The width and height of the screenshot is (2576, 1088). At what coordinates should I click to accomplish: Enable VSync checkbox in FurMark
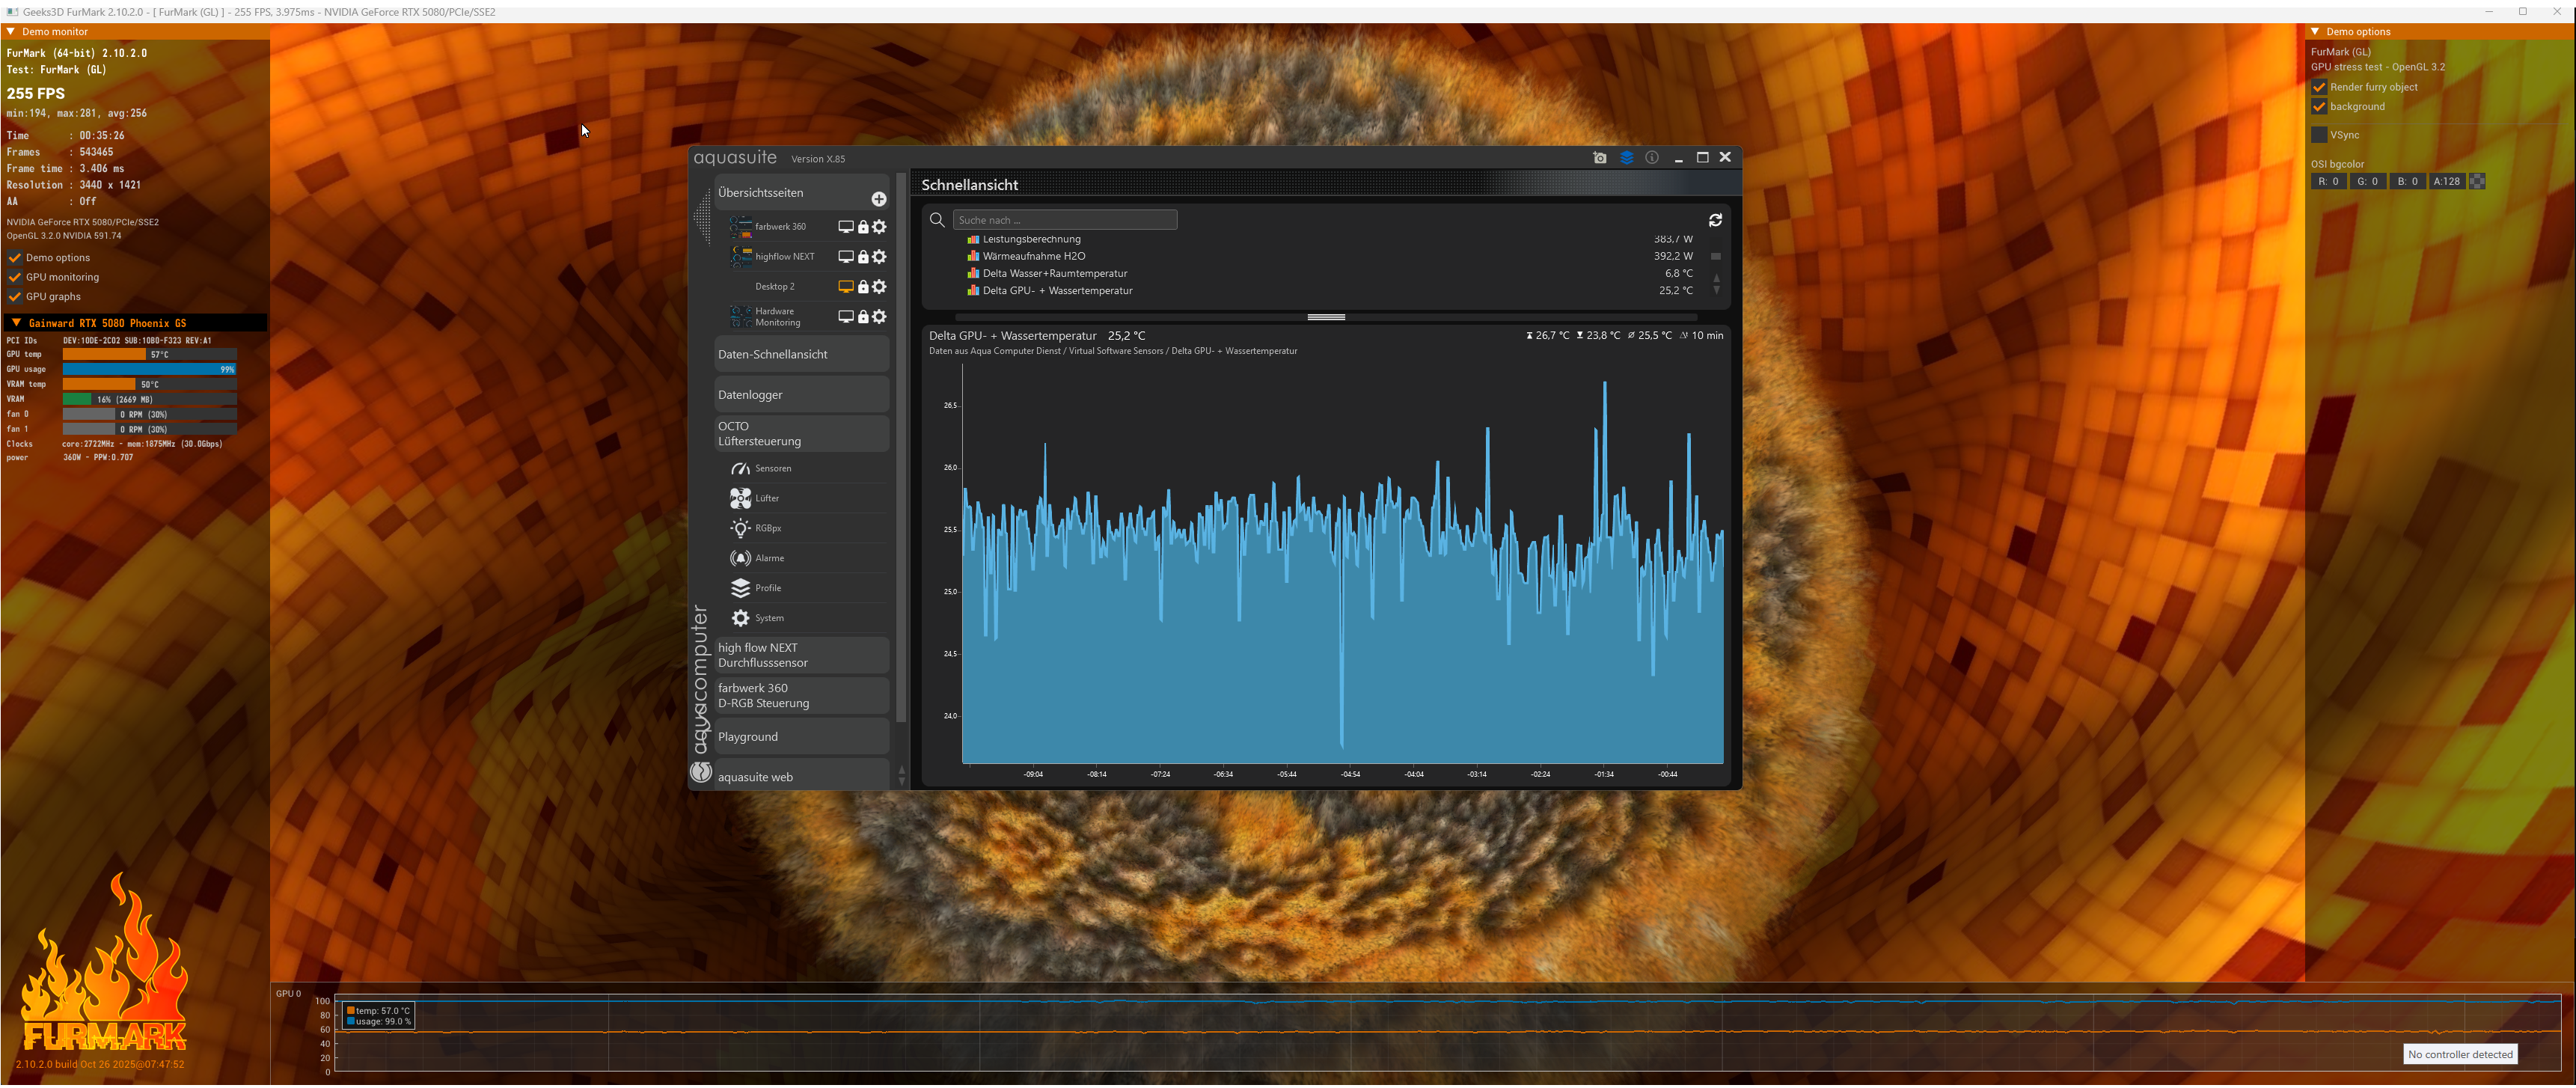tap(2319, 135)
